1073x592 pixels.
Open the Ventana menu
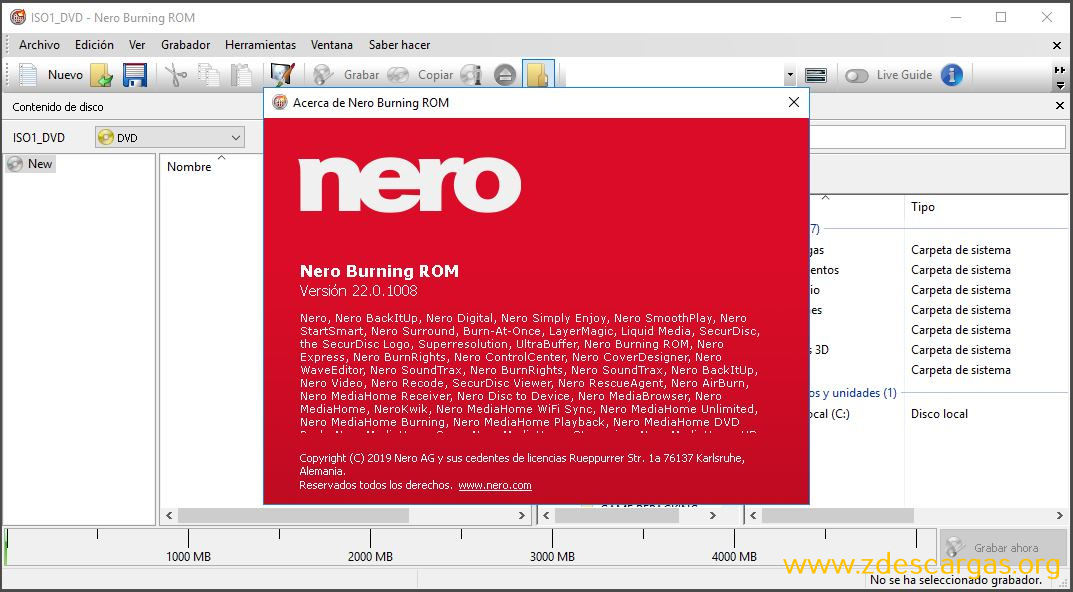[x=331, y=44]
